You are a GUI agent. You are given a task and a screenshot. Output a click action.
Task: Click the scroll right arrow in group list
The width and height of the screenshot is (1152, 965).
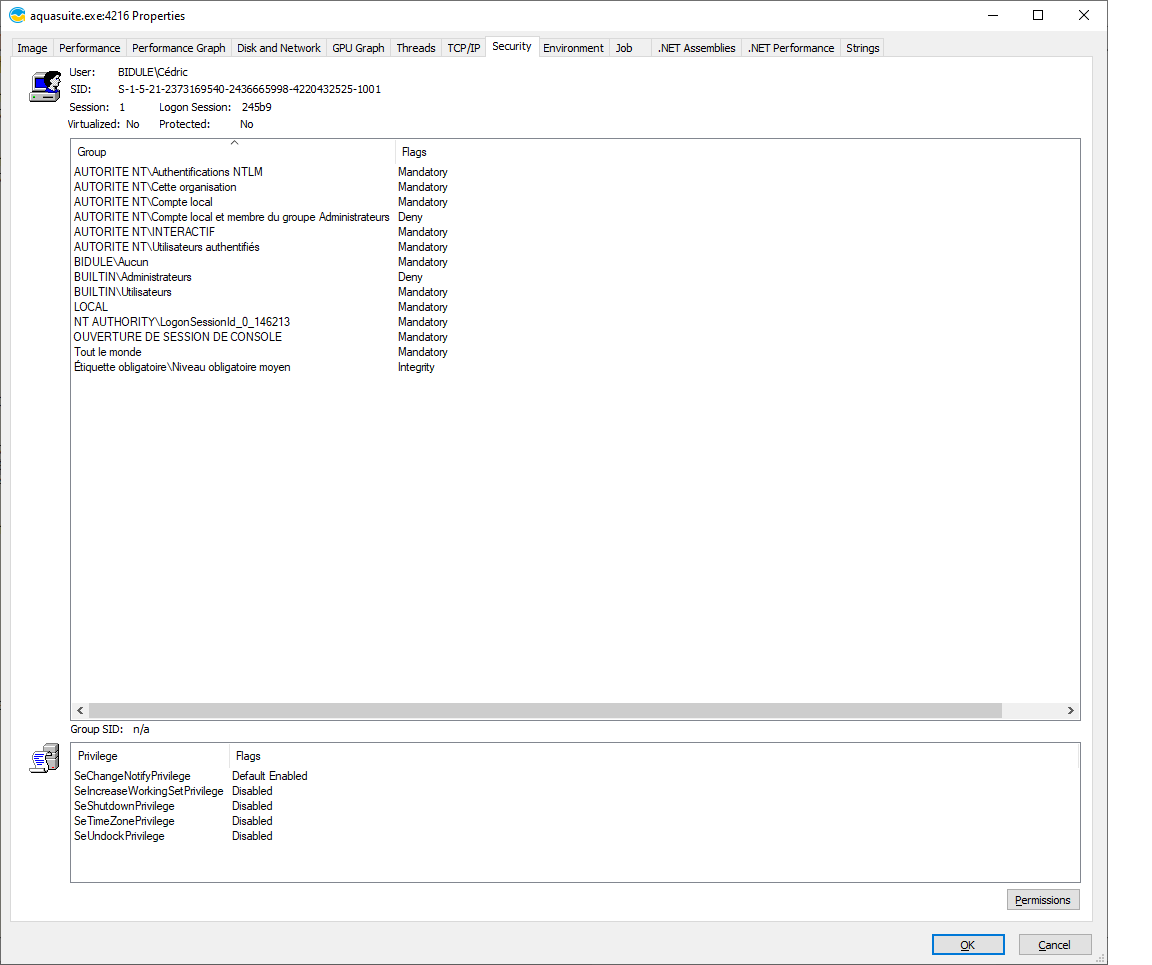tap(1070, 710)
